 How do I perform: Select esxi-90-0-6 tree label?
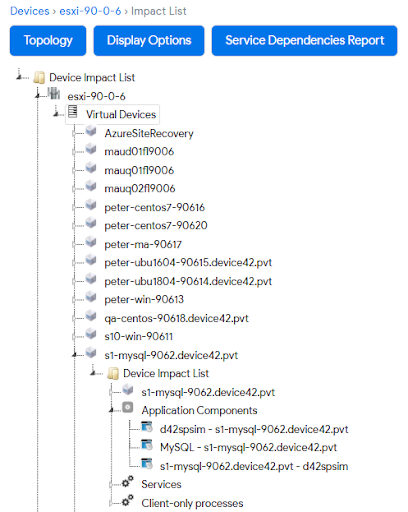pyautogui.click(x=96, y=96)
